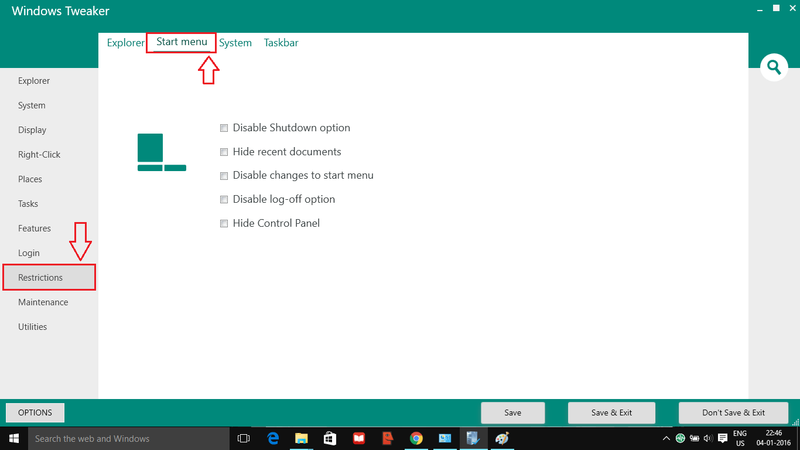Open the search magnifier icon
This screenshot has height=450, width=800.
click(773, 67)
